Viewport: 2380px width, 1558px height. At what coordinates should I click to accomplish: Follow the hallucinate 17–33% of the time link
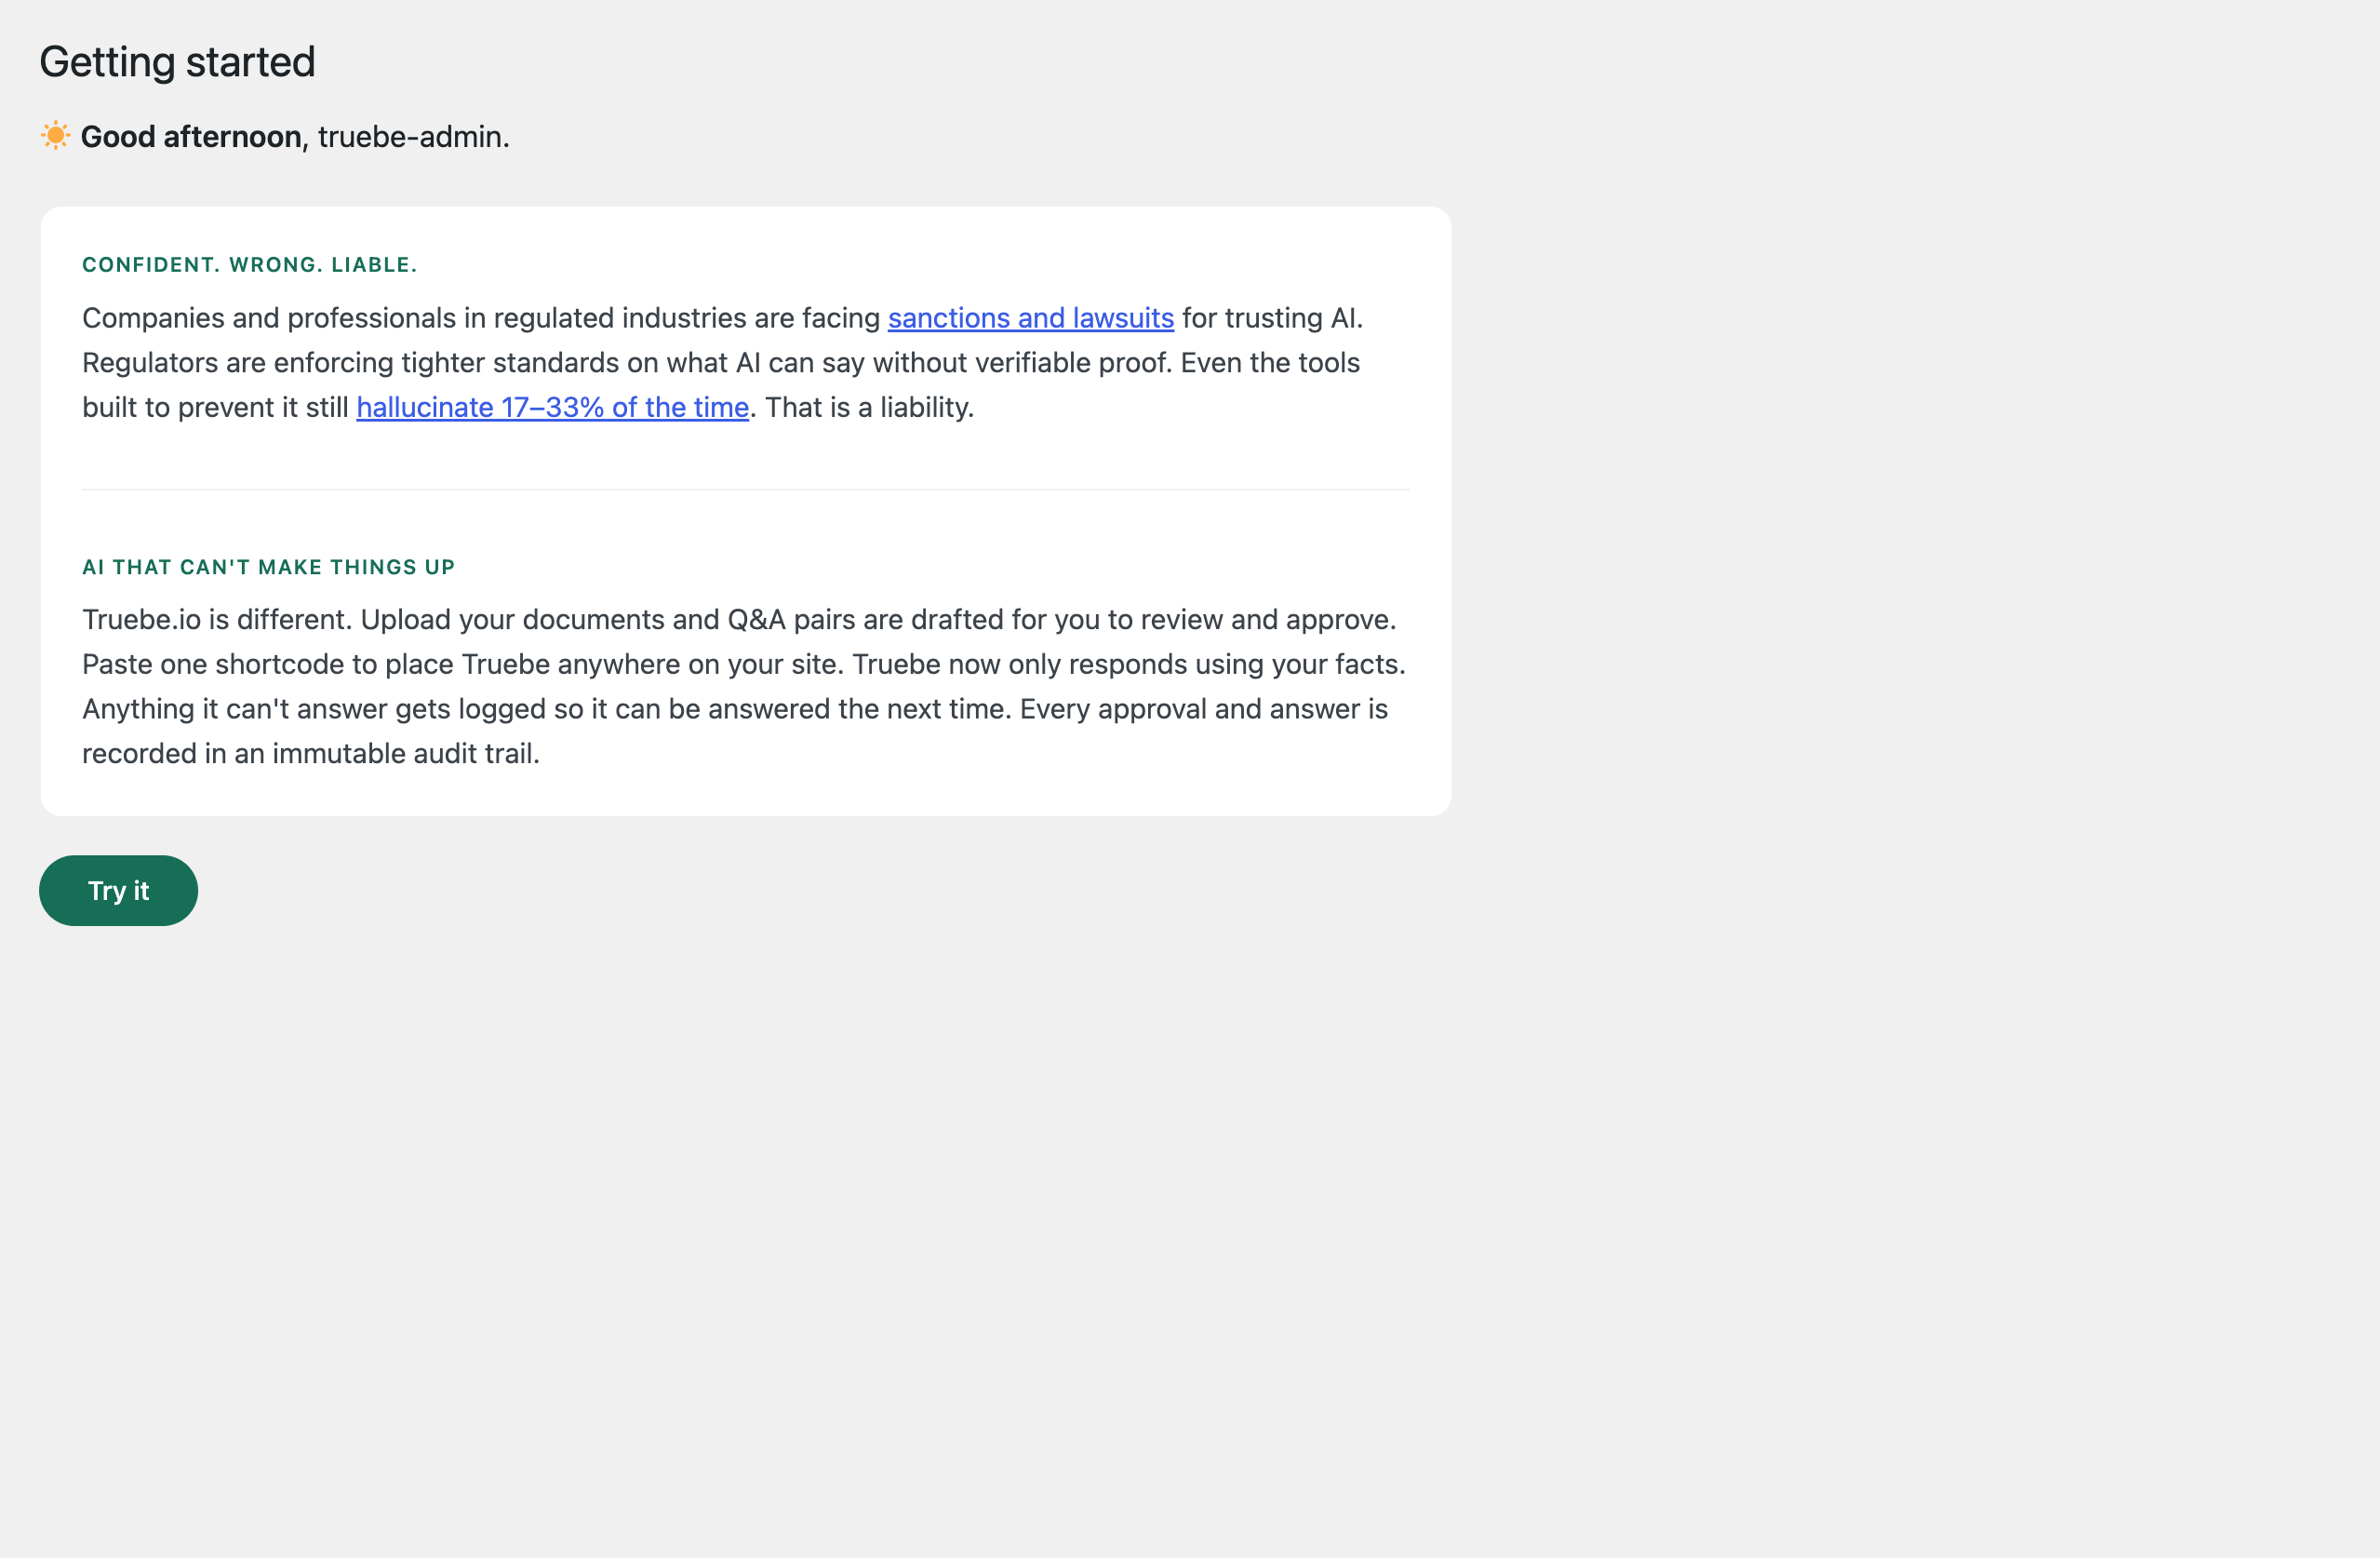pyautogui.click(x=552, y=407)
